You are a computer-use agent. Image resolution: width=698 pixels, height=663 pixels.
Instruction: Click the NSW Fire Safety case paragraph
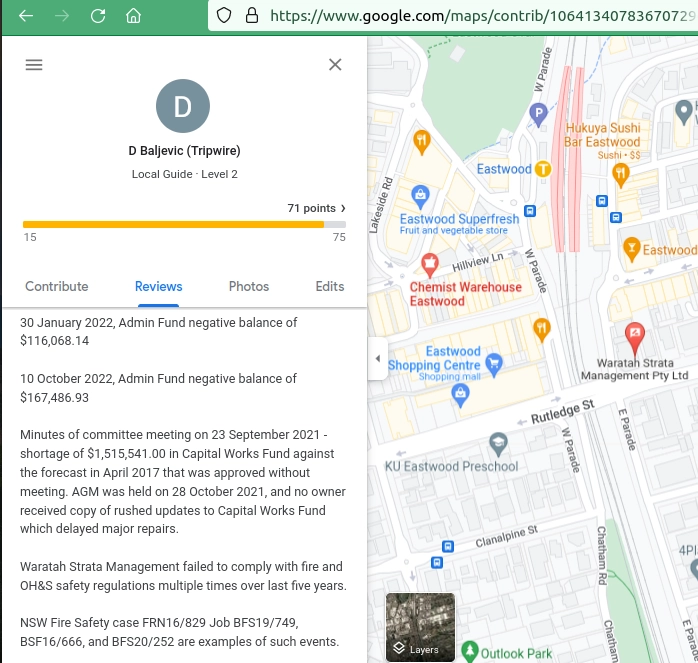coord(180,632)
